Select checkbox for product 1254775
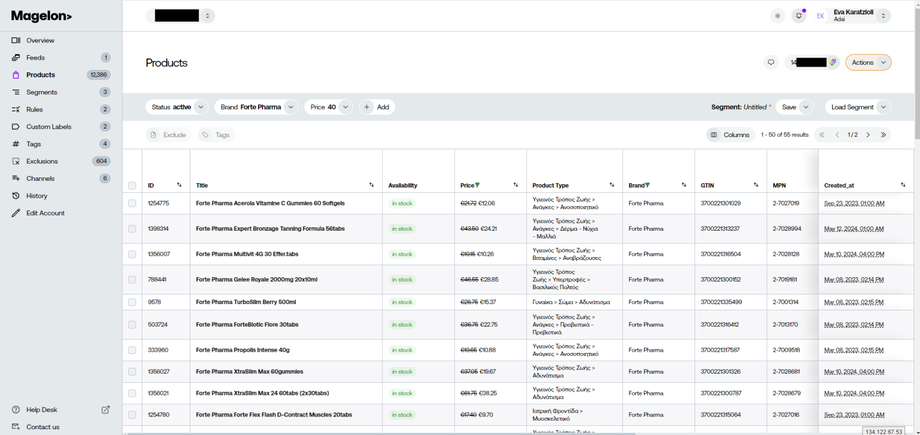This screenshot has height=435, width=920. point(132,203)
